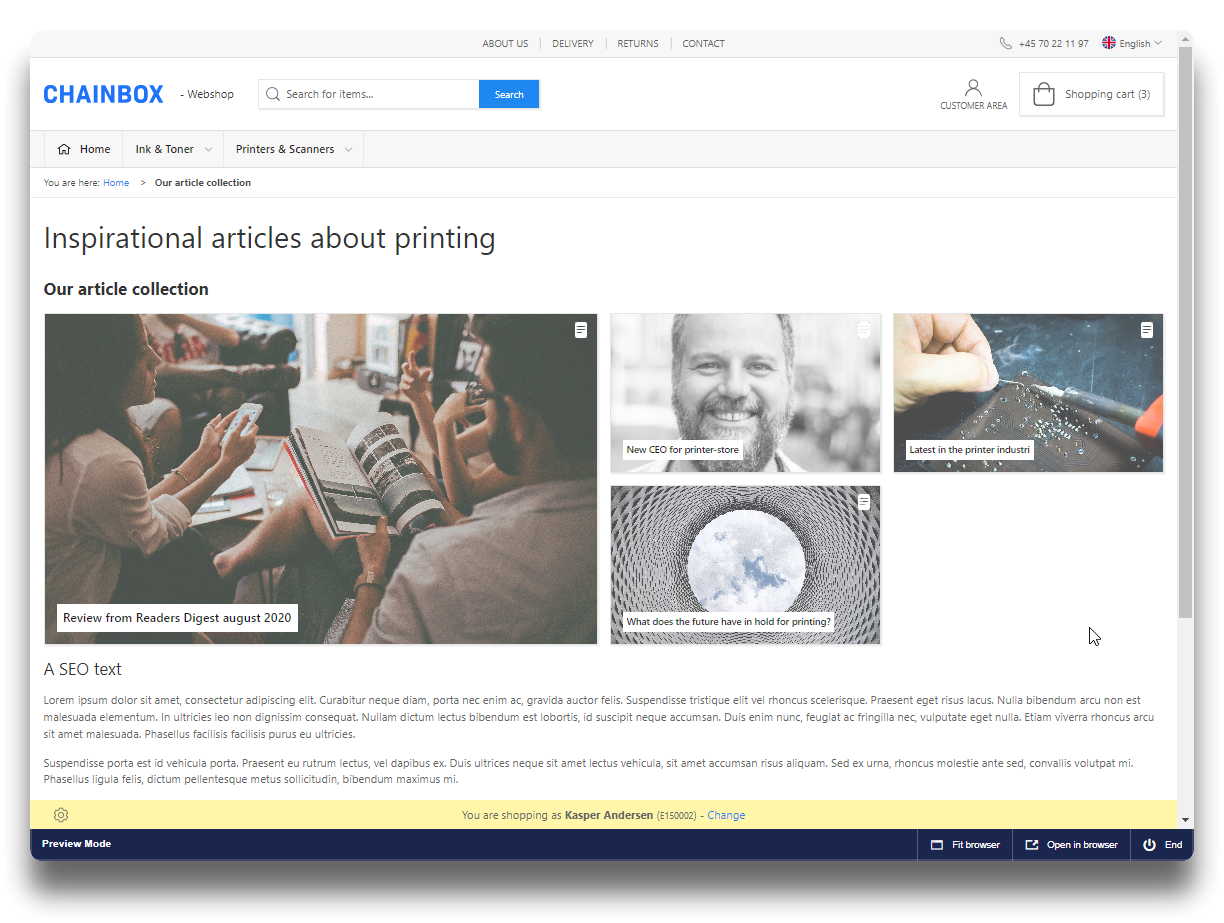Click the Open in browser button
Viewport: 1224px width, 923px height.
[1071, 845]
